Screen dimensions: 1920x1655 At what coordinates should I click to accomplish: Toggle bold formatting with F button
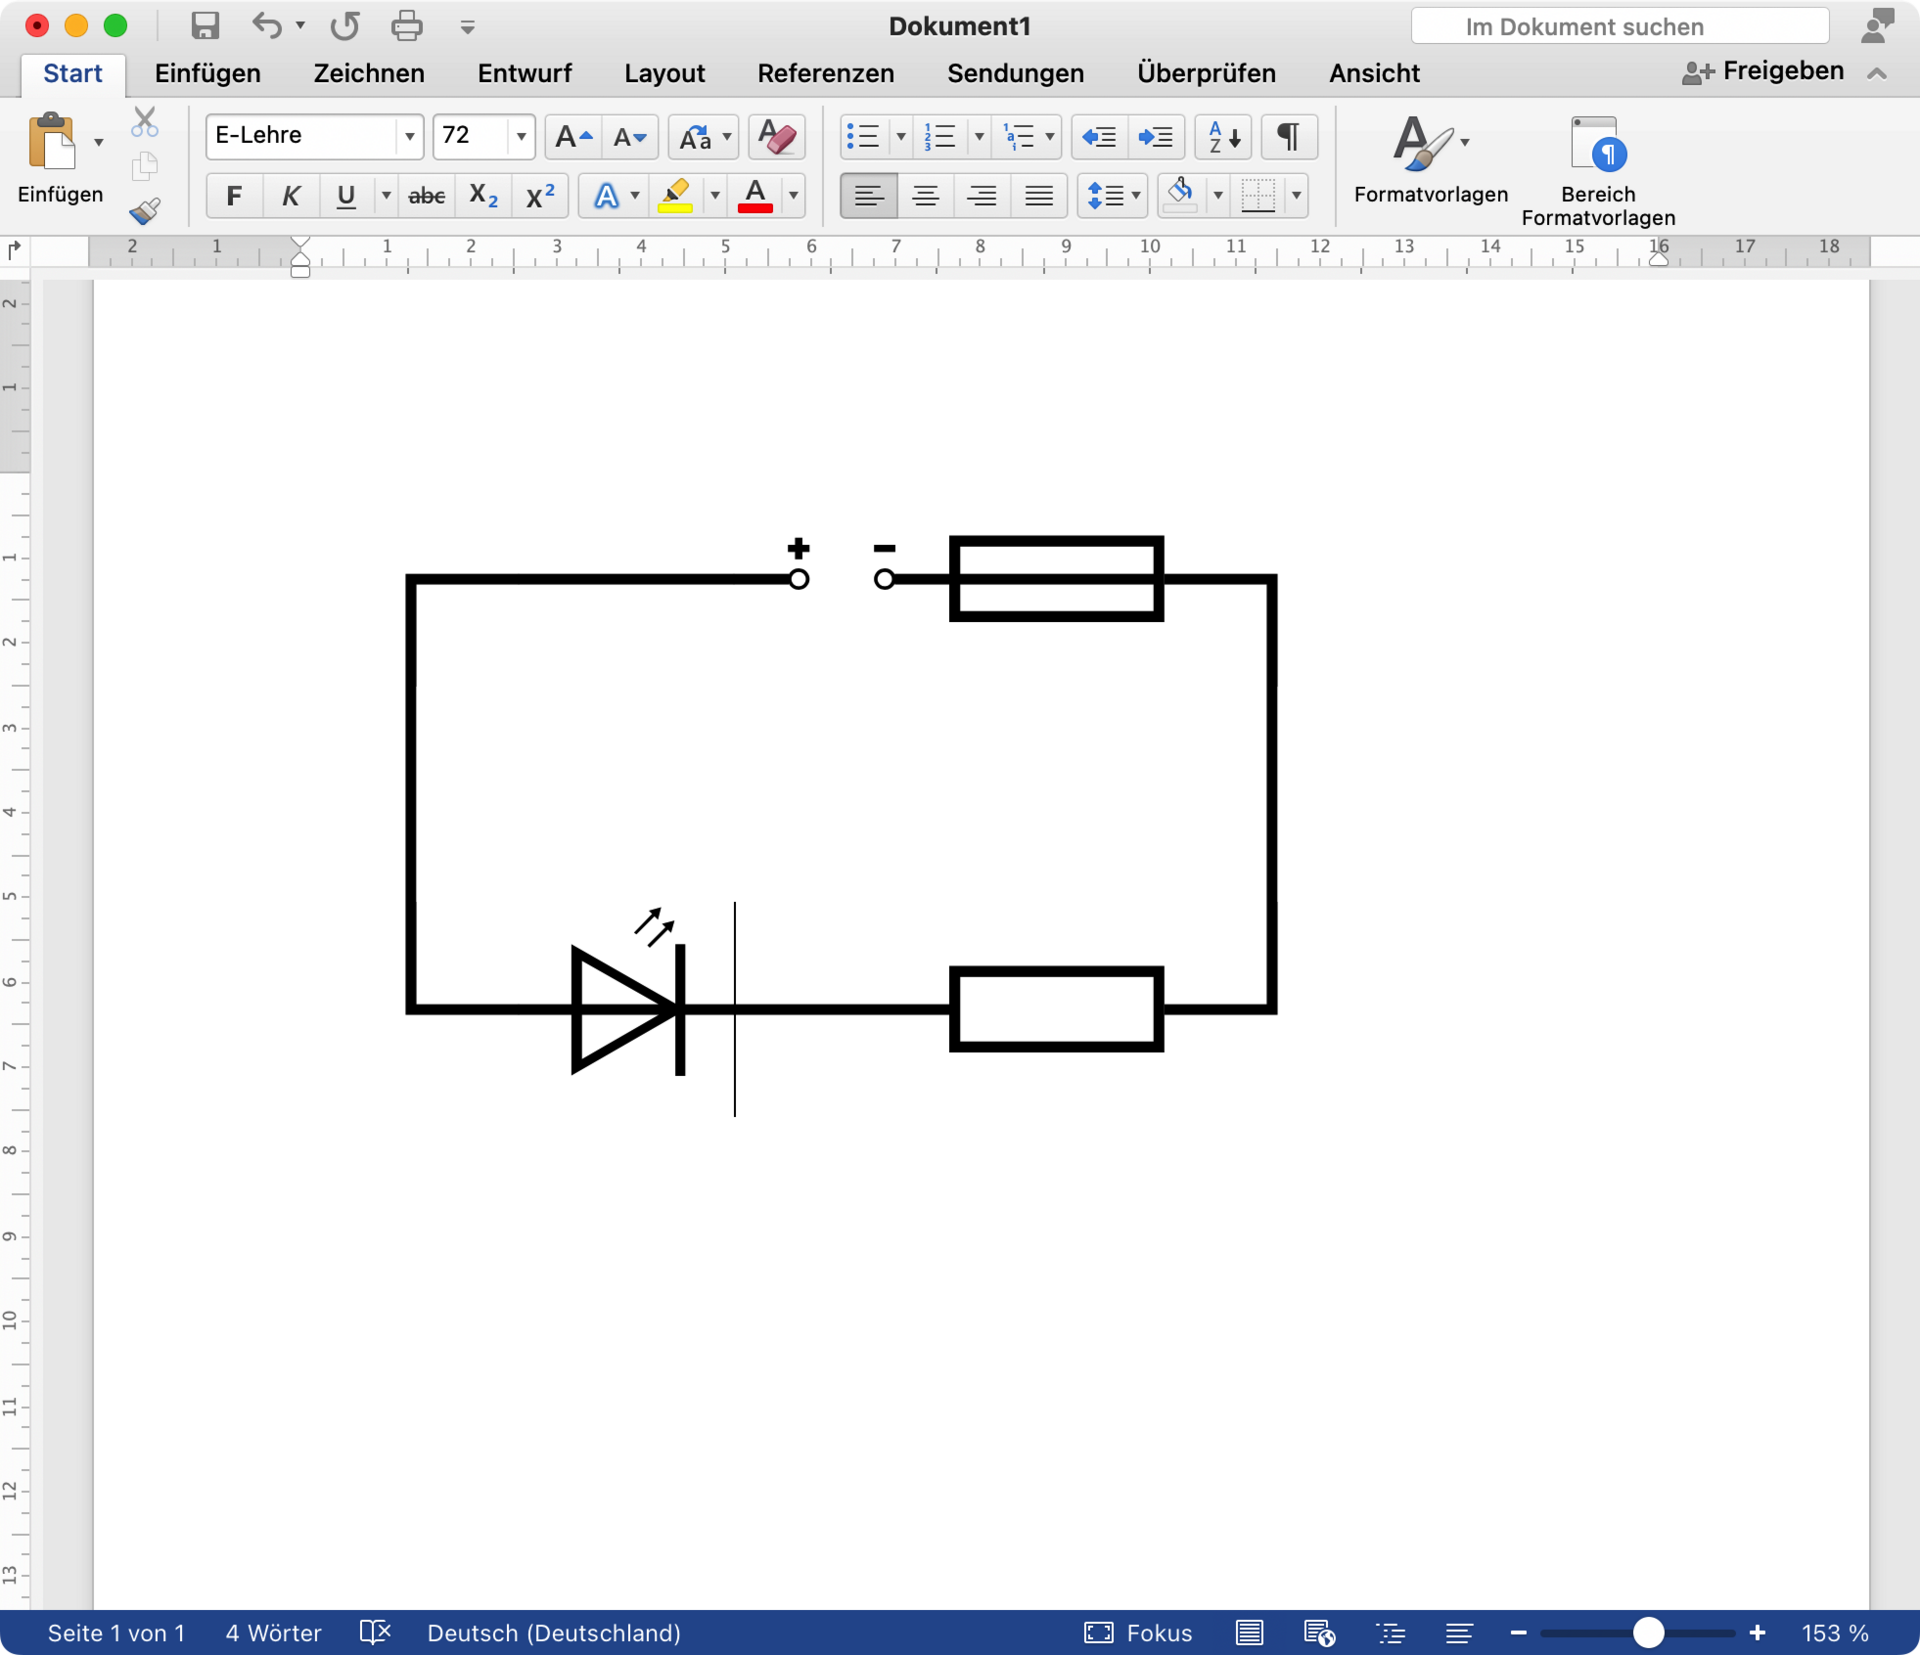234,196
